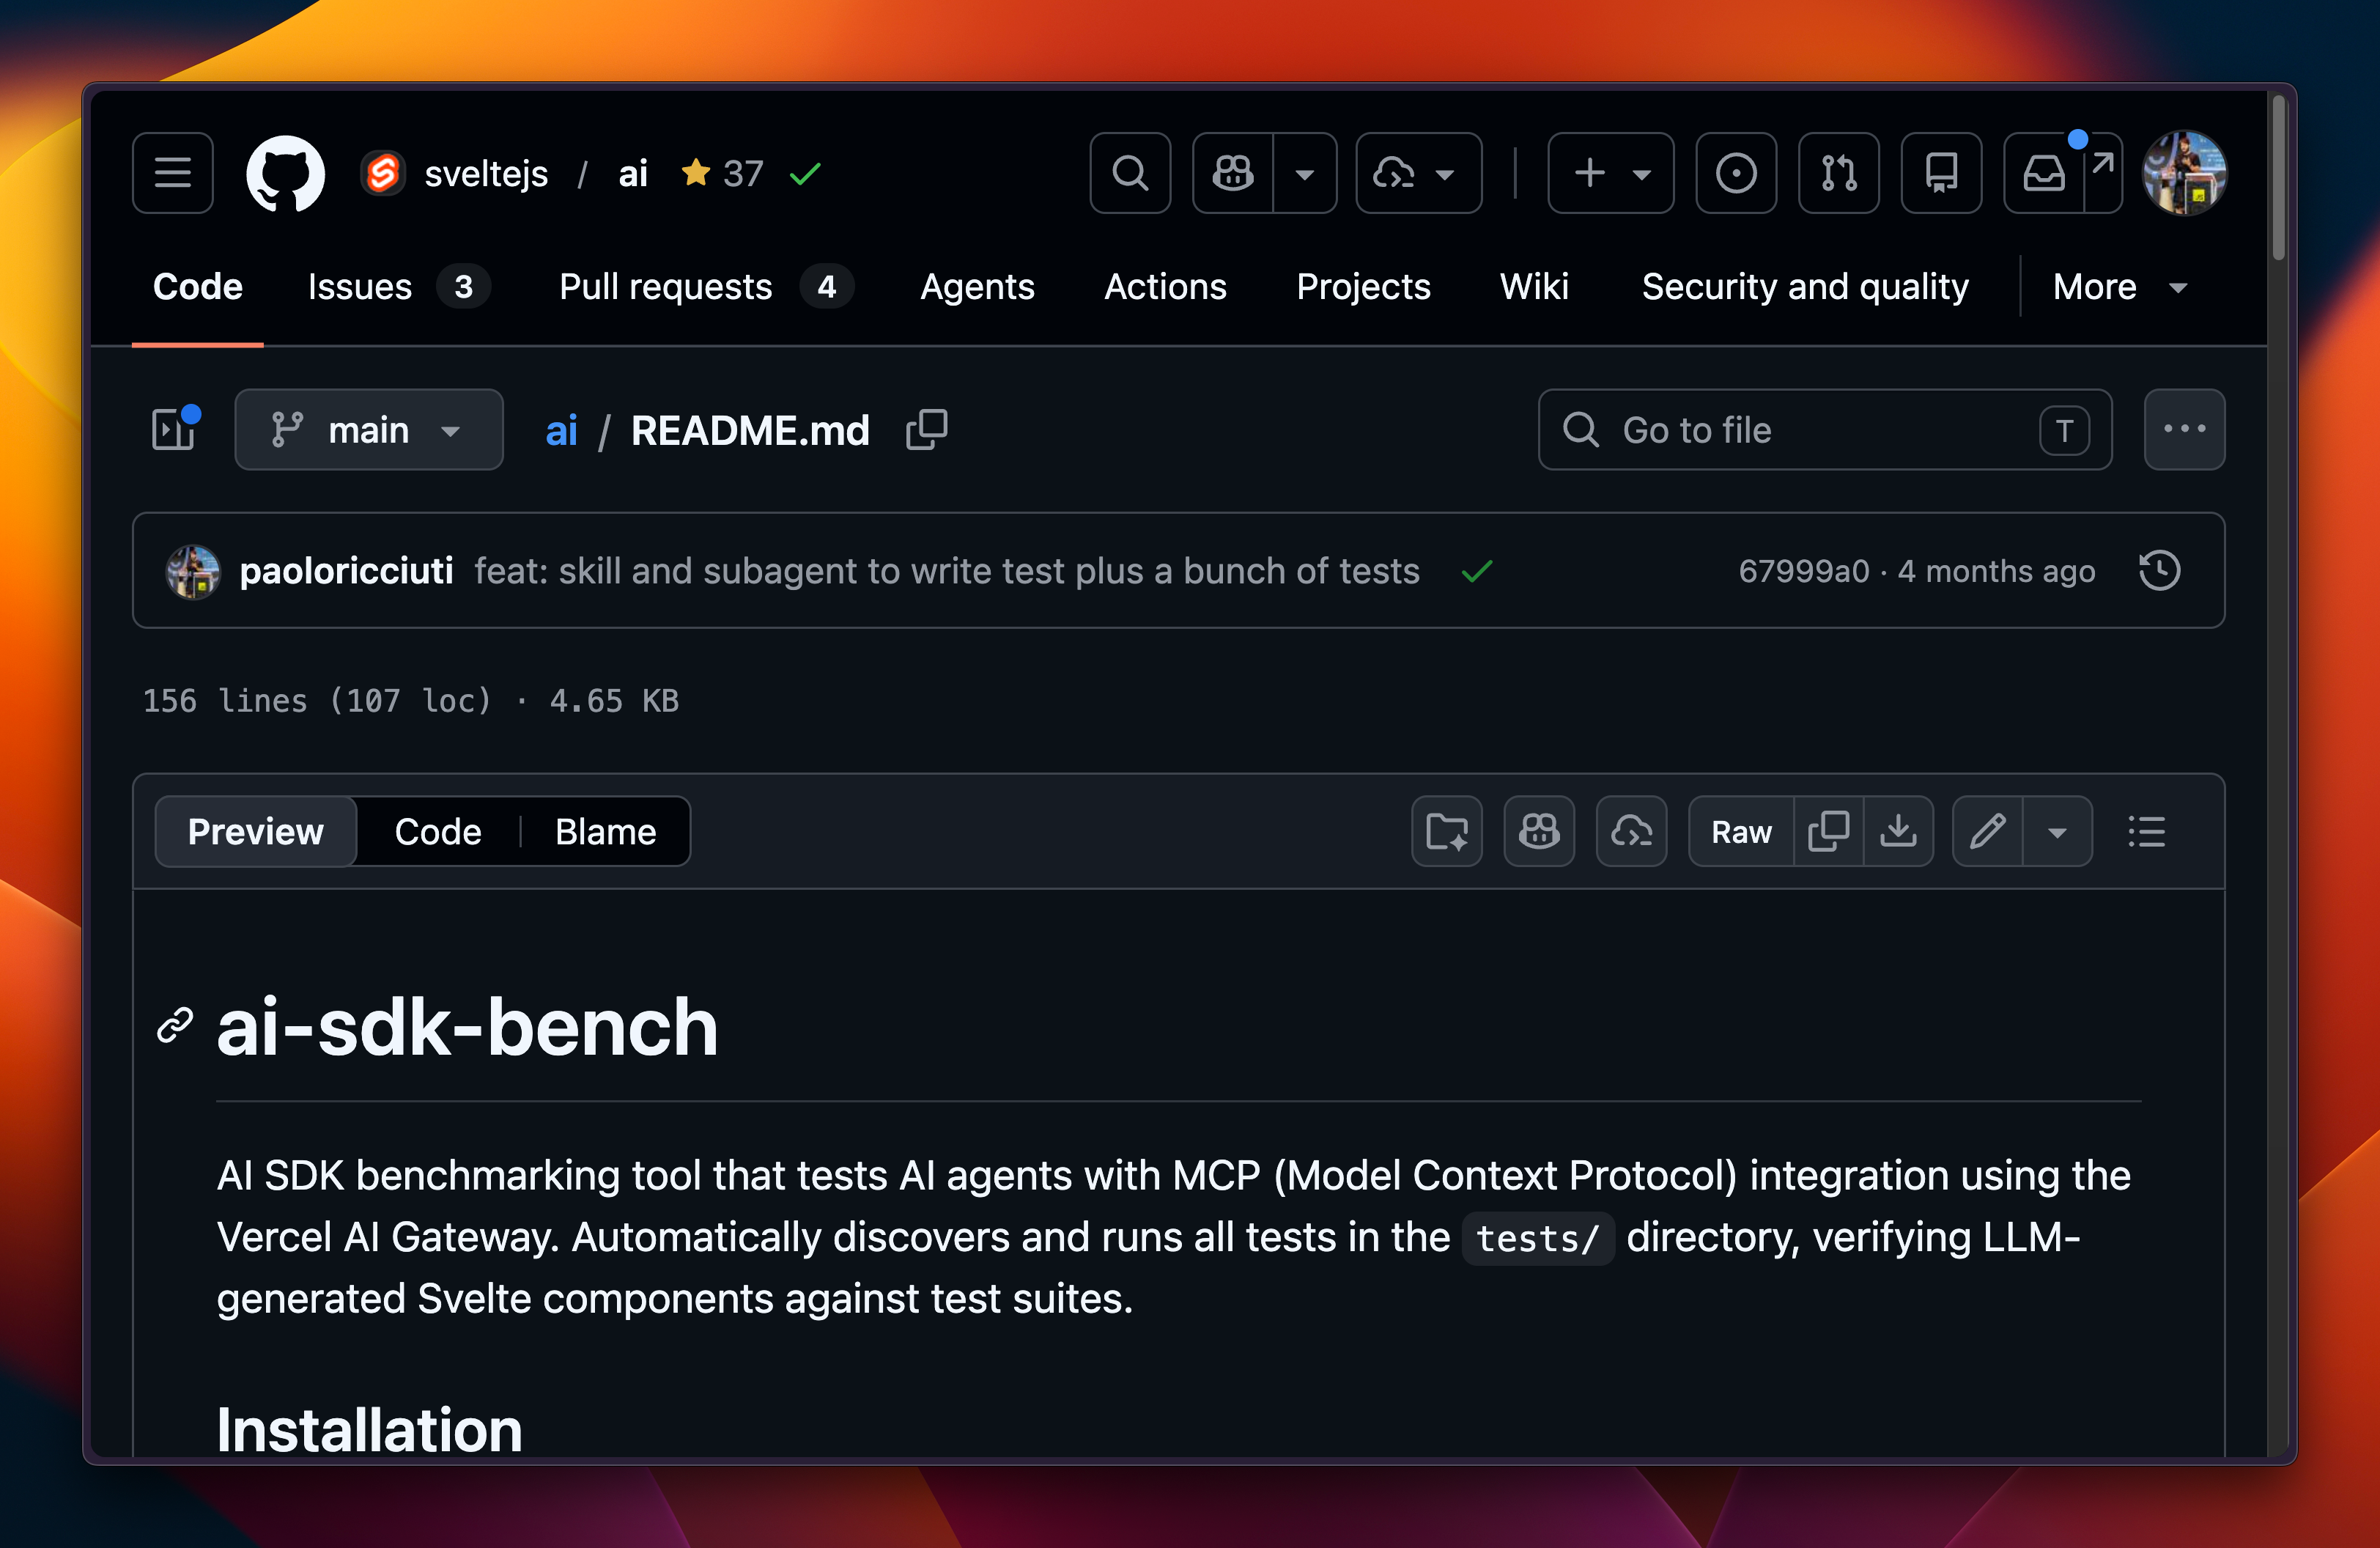
Task: Open the ai repository link in header
Action: (633, 174)
